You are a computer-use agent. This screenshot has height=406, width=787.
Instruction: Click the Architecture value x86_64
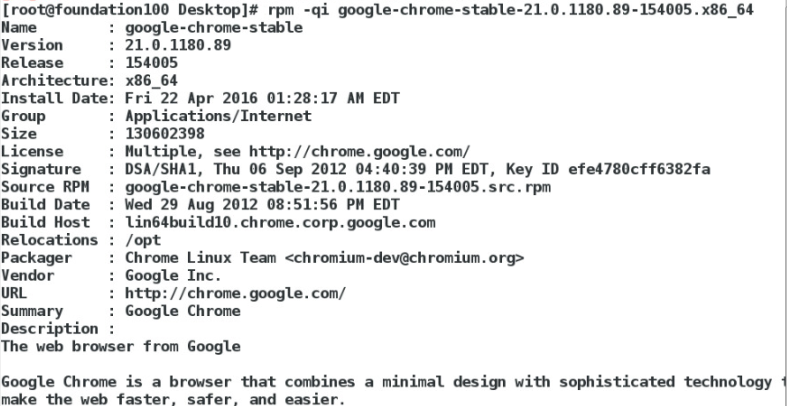click(x=151, y=81)
